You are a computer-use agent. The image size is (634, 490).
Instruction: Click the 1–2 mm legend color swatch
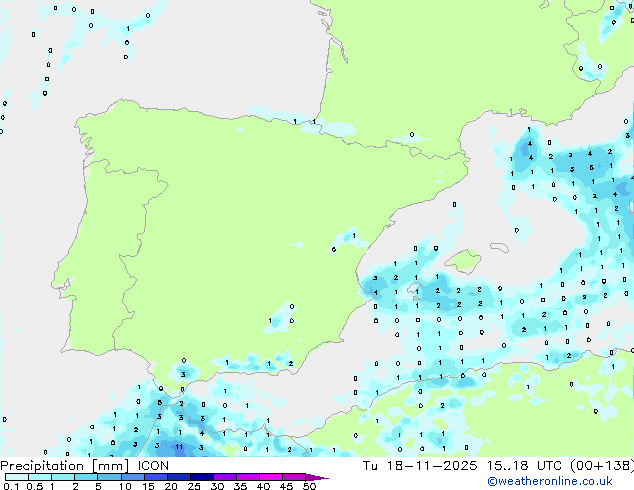[x=63, y=477]
